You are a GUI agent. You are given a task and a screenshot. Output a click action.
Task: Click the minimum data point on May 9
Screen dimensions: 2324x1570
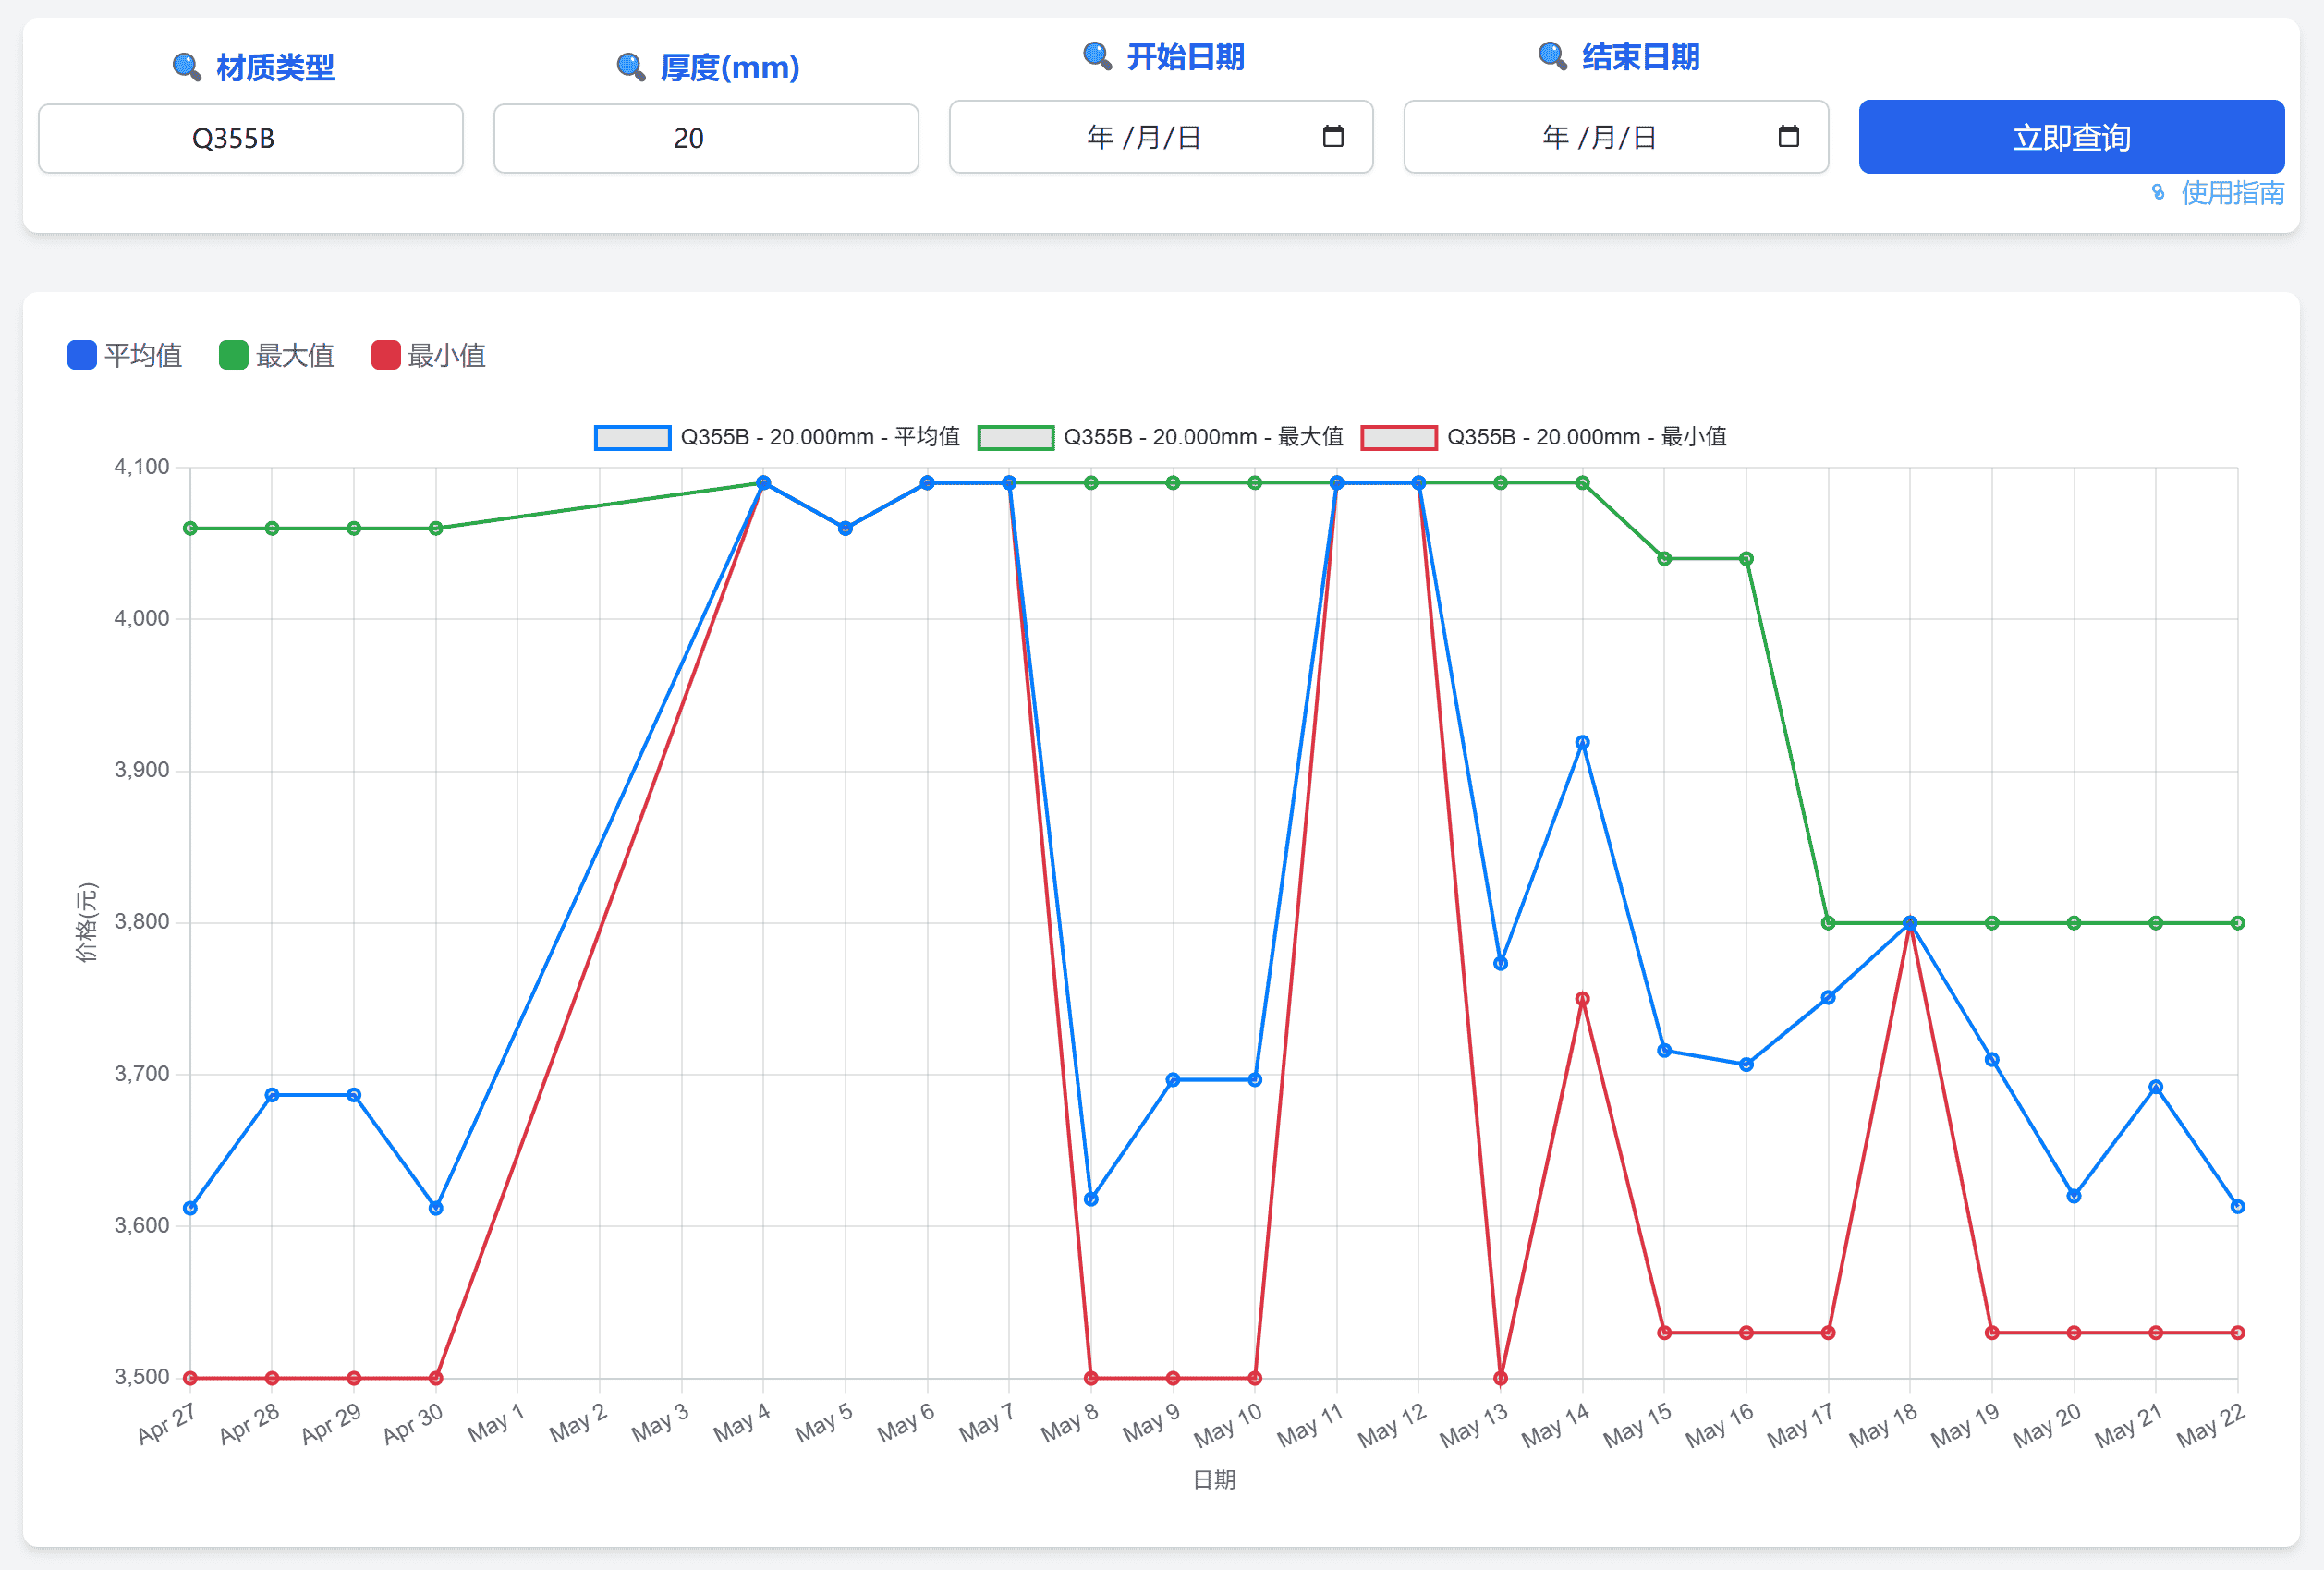(x=1173, y=1378)
